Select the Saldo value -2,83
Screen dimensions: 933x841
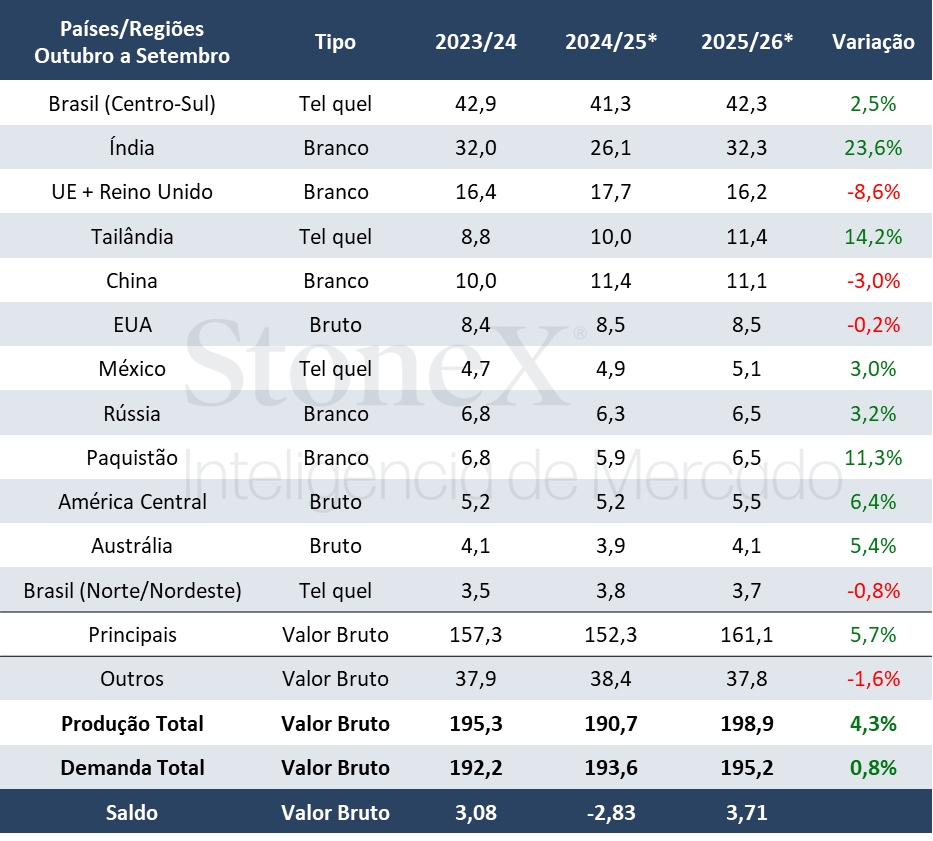point(610,813)
